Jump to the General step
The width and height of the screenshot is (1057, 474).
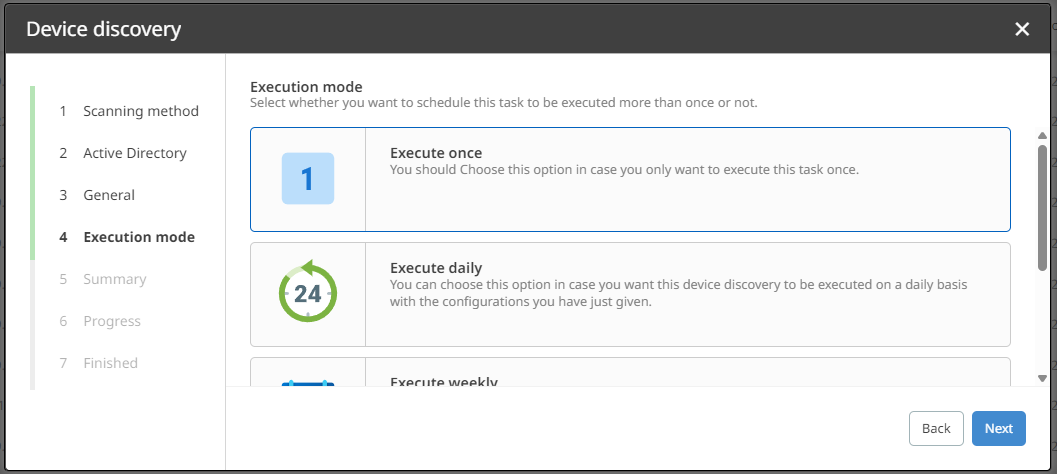[x=108, y=195]
